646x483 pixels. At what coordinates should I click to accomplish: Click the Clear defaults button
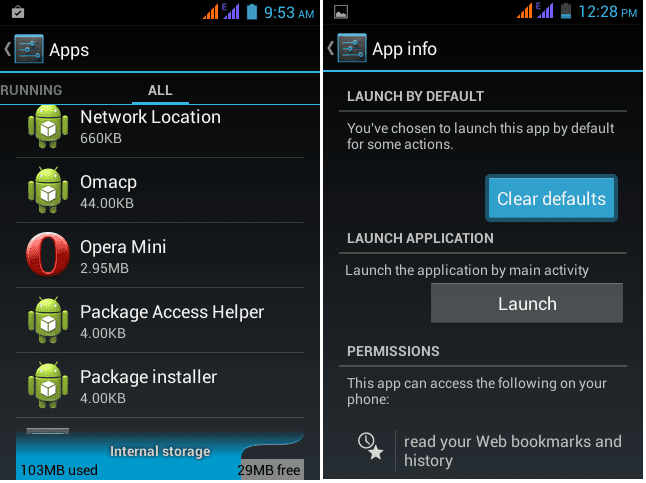[551, 198]
